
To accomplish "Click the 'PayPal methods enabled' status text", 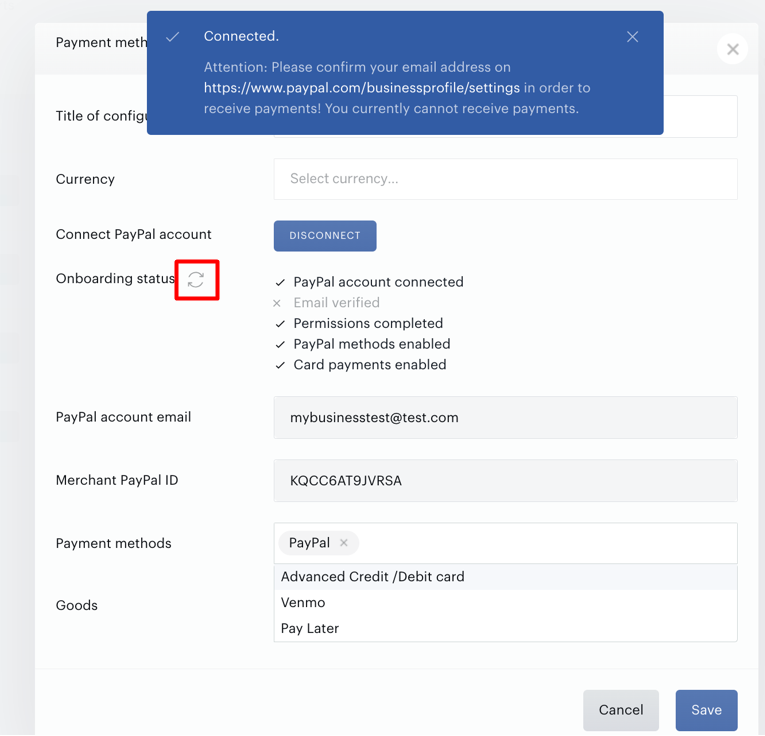I will (372, 344).
